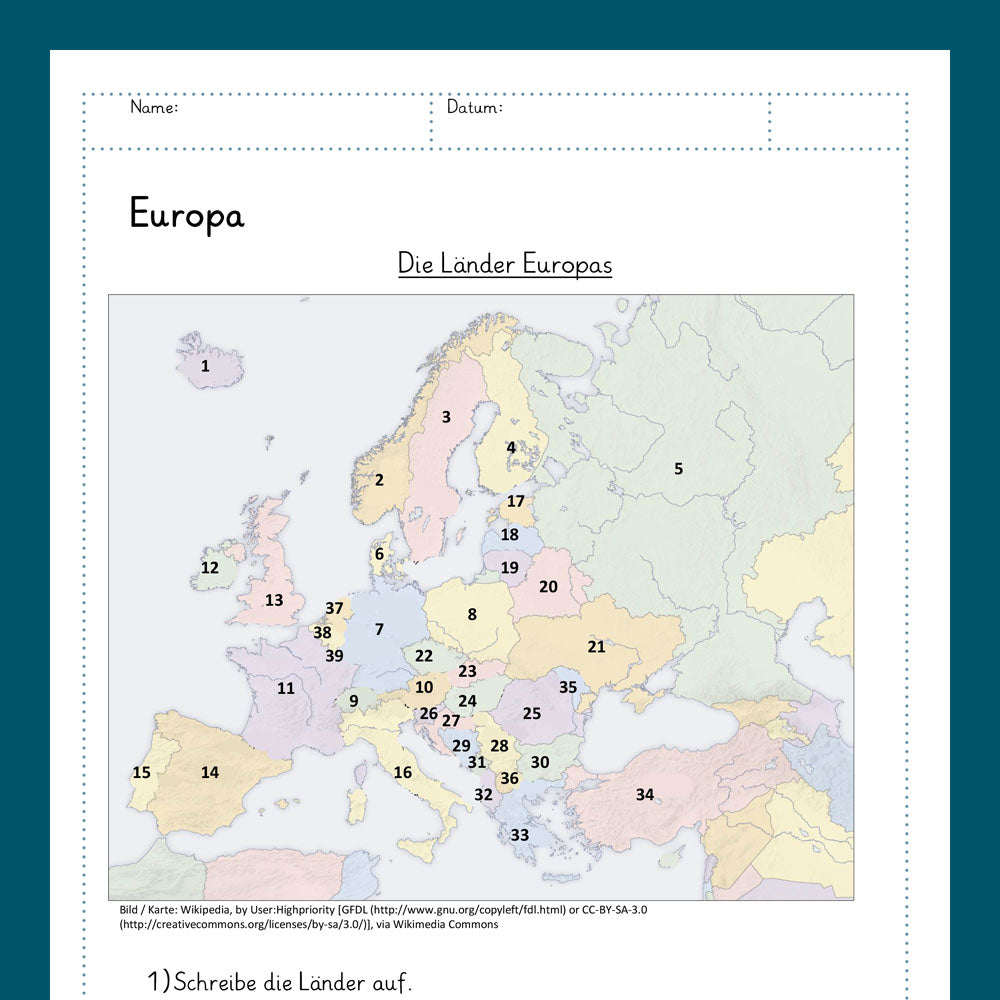Click the number 21 on Ukraine
This screenshot has height=1000, width=1000.
pyautogui.click(x=596, y=647)
